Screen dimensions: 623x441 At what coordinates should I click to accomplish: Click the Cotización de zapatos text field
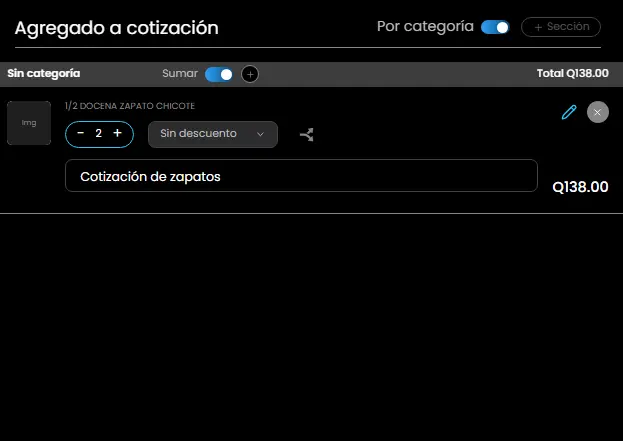coord(301,176)
